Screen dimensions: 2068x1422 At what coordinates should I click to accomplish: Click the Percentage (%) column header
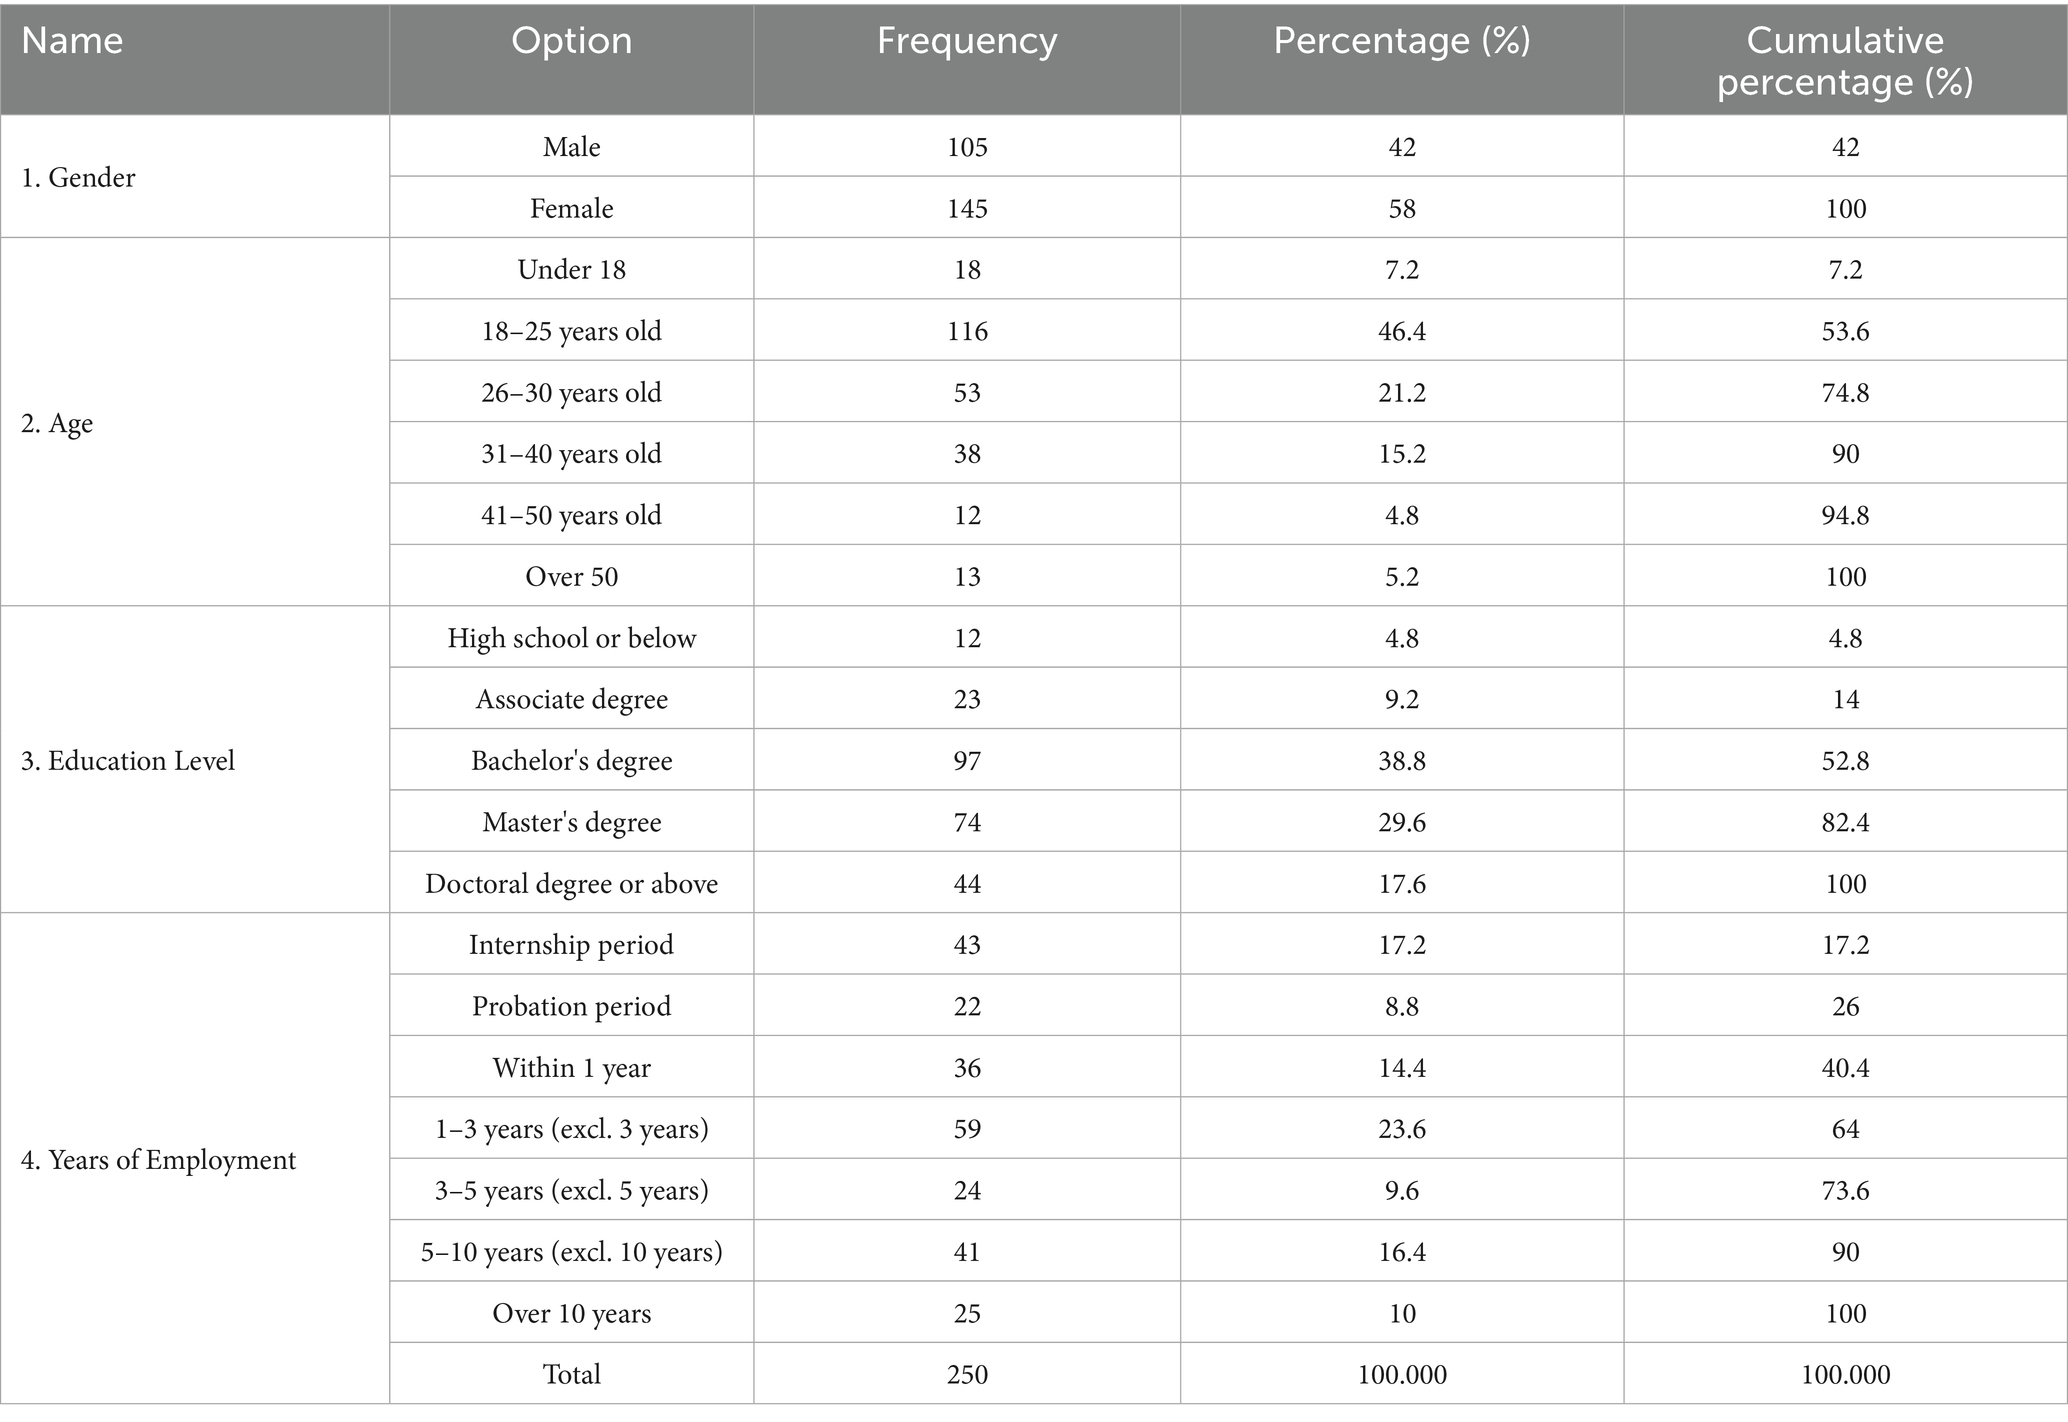[1401, 41]
